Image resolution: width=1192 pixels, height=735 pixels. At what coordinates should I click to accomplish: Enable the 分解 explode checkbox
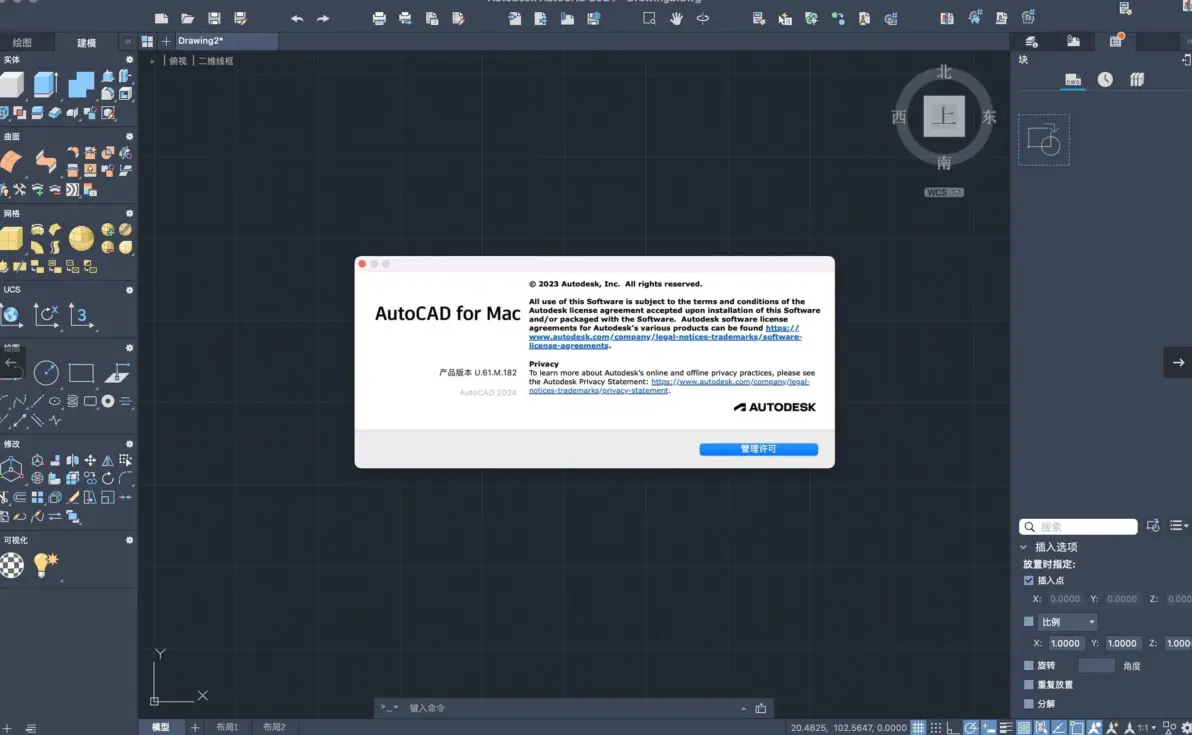(x=1029, y=703)
